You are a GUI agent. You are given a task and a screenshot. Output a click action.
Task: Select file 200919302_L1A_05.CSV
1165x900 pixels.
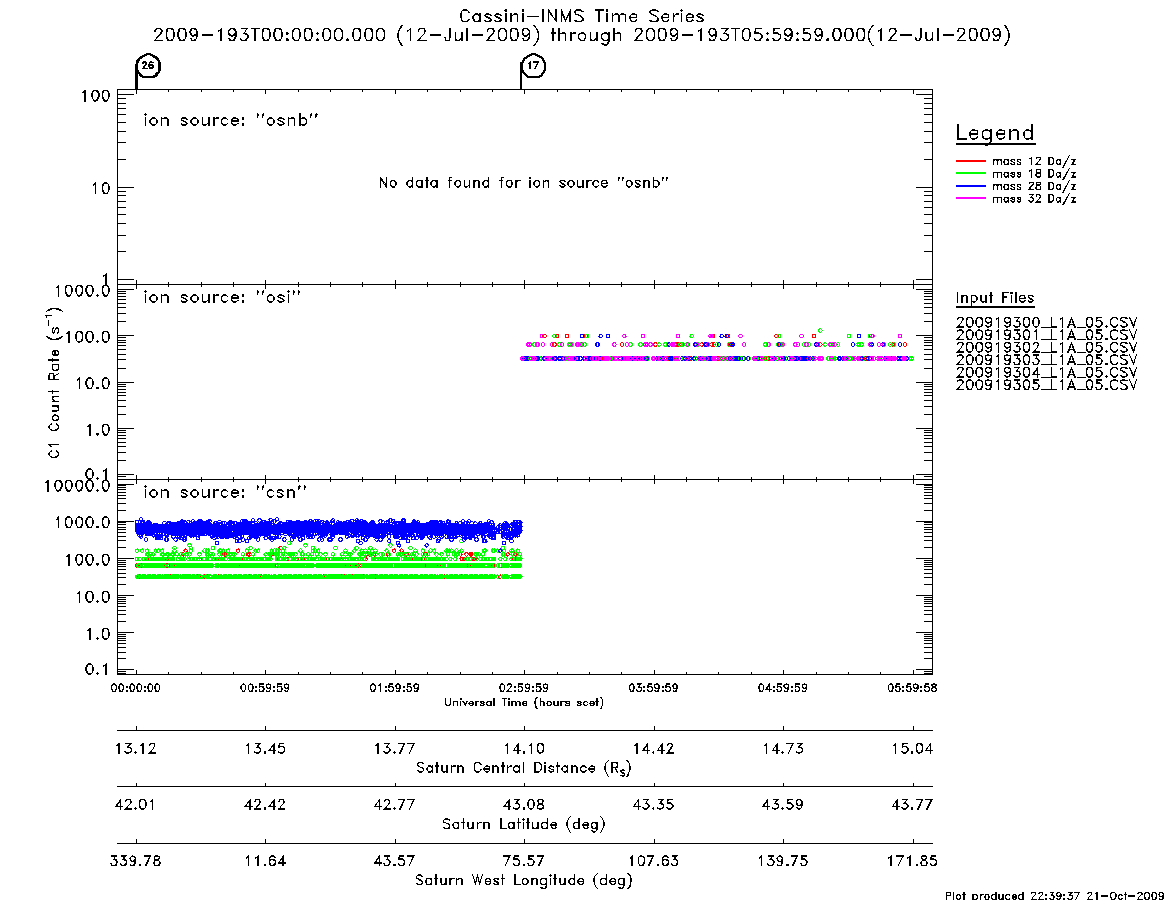1046,348
